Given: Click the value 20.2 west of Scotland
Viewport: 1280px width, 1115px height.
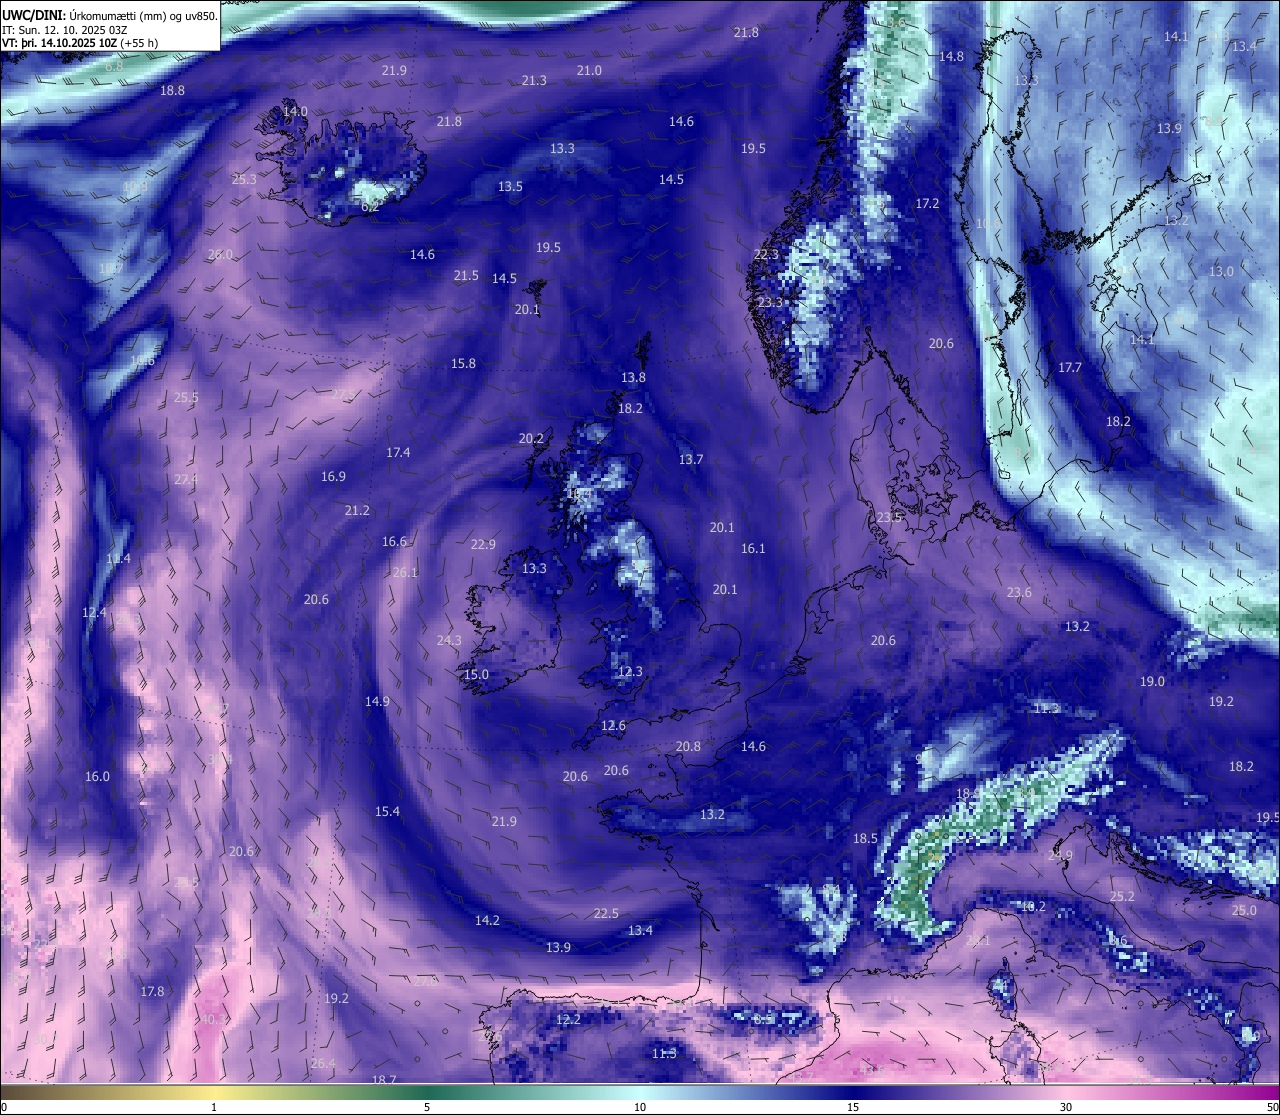Looking at the screenshot, I should coord(531,438).
